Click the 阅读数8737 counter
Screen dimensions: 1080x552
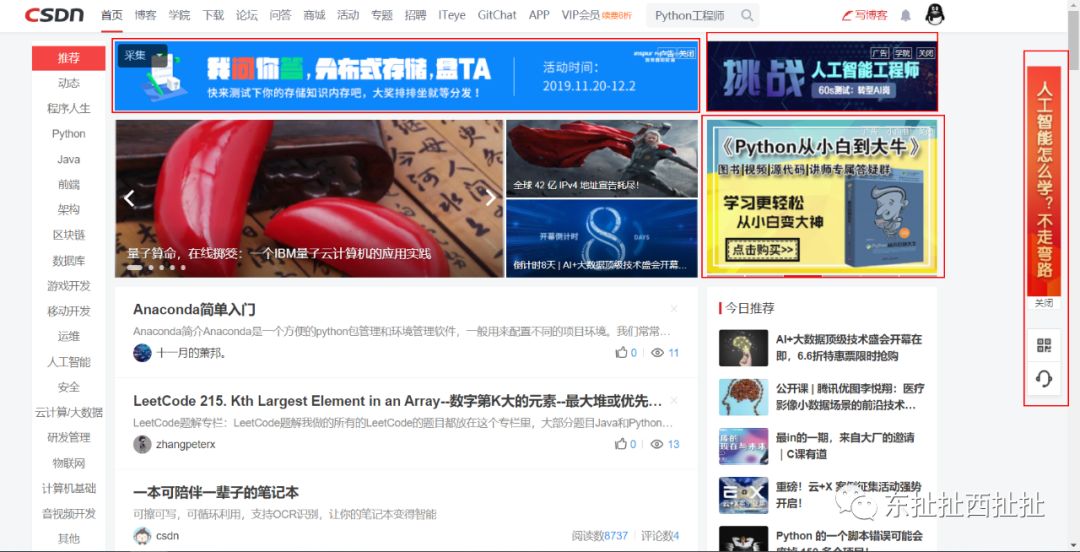click(x=600, y=535)
